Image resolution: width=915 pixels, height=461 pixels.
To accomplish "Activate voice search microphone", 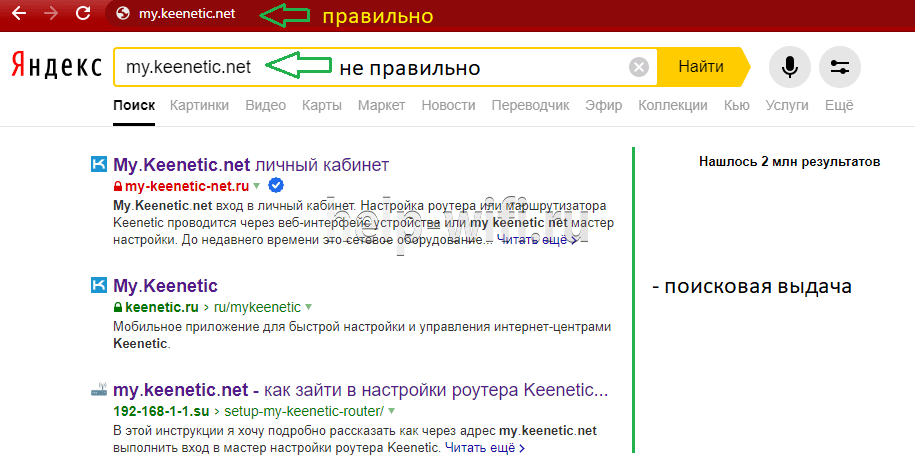I will point(790,67).
